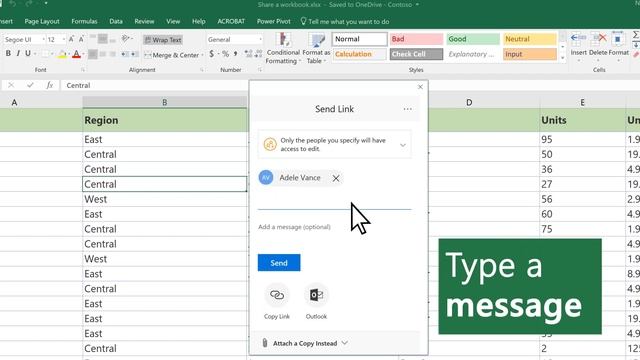Open orientation text rotation icon
The height and width of the screenshot is (360, 640).
point(126,39)
